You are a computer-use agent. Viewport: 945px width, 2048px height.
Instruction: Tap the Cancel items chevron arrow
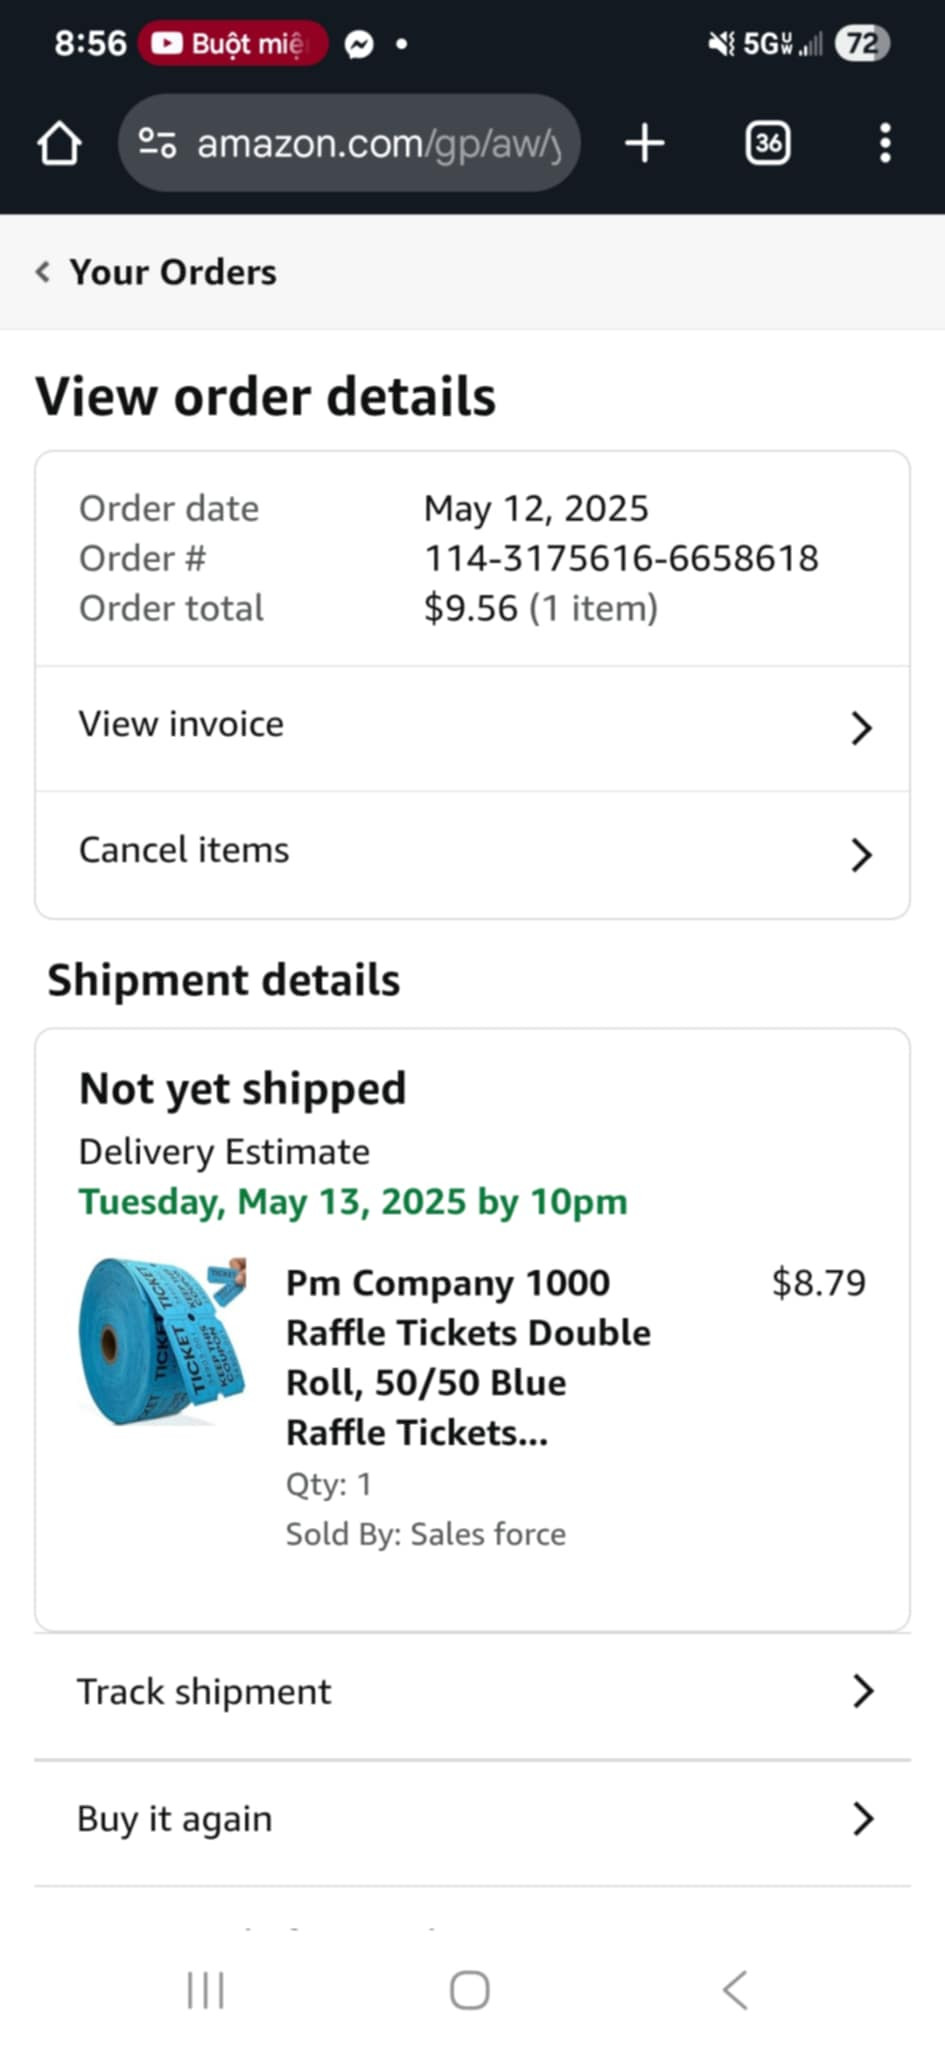[x=861, y=855]
